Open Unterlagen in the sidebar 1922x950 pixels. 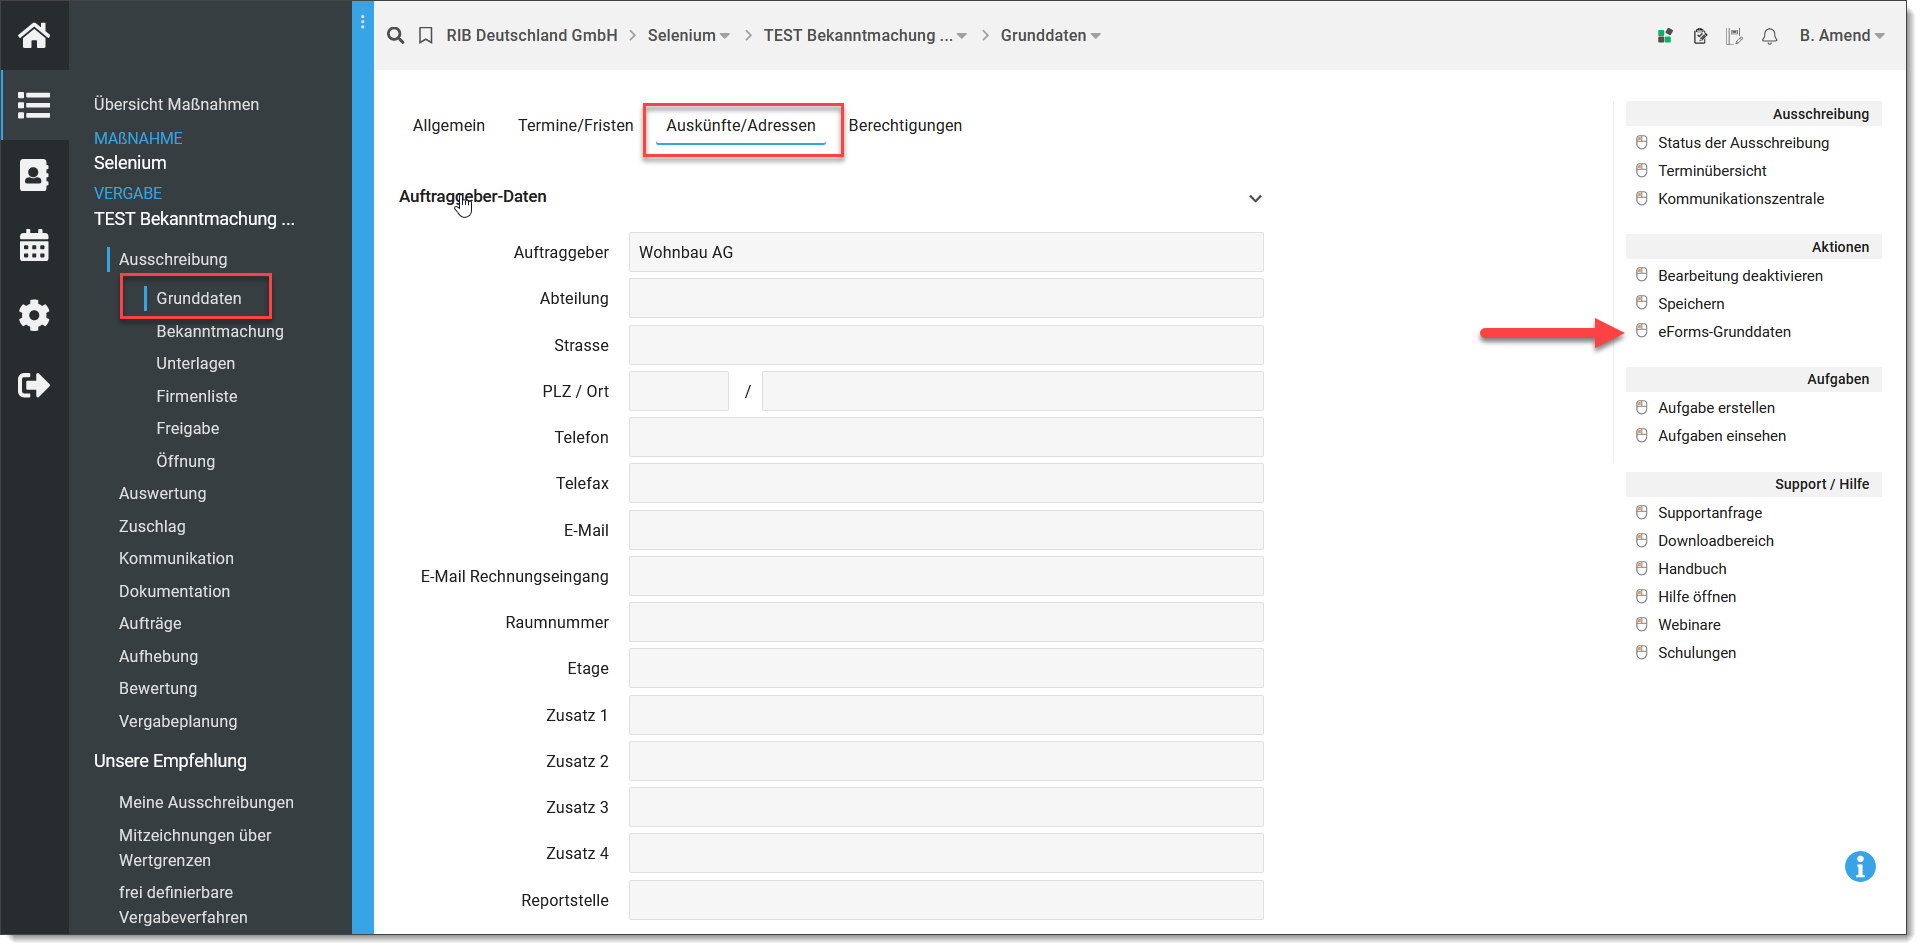tap(196, 363)
